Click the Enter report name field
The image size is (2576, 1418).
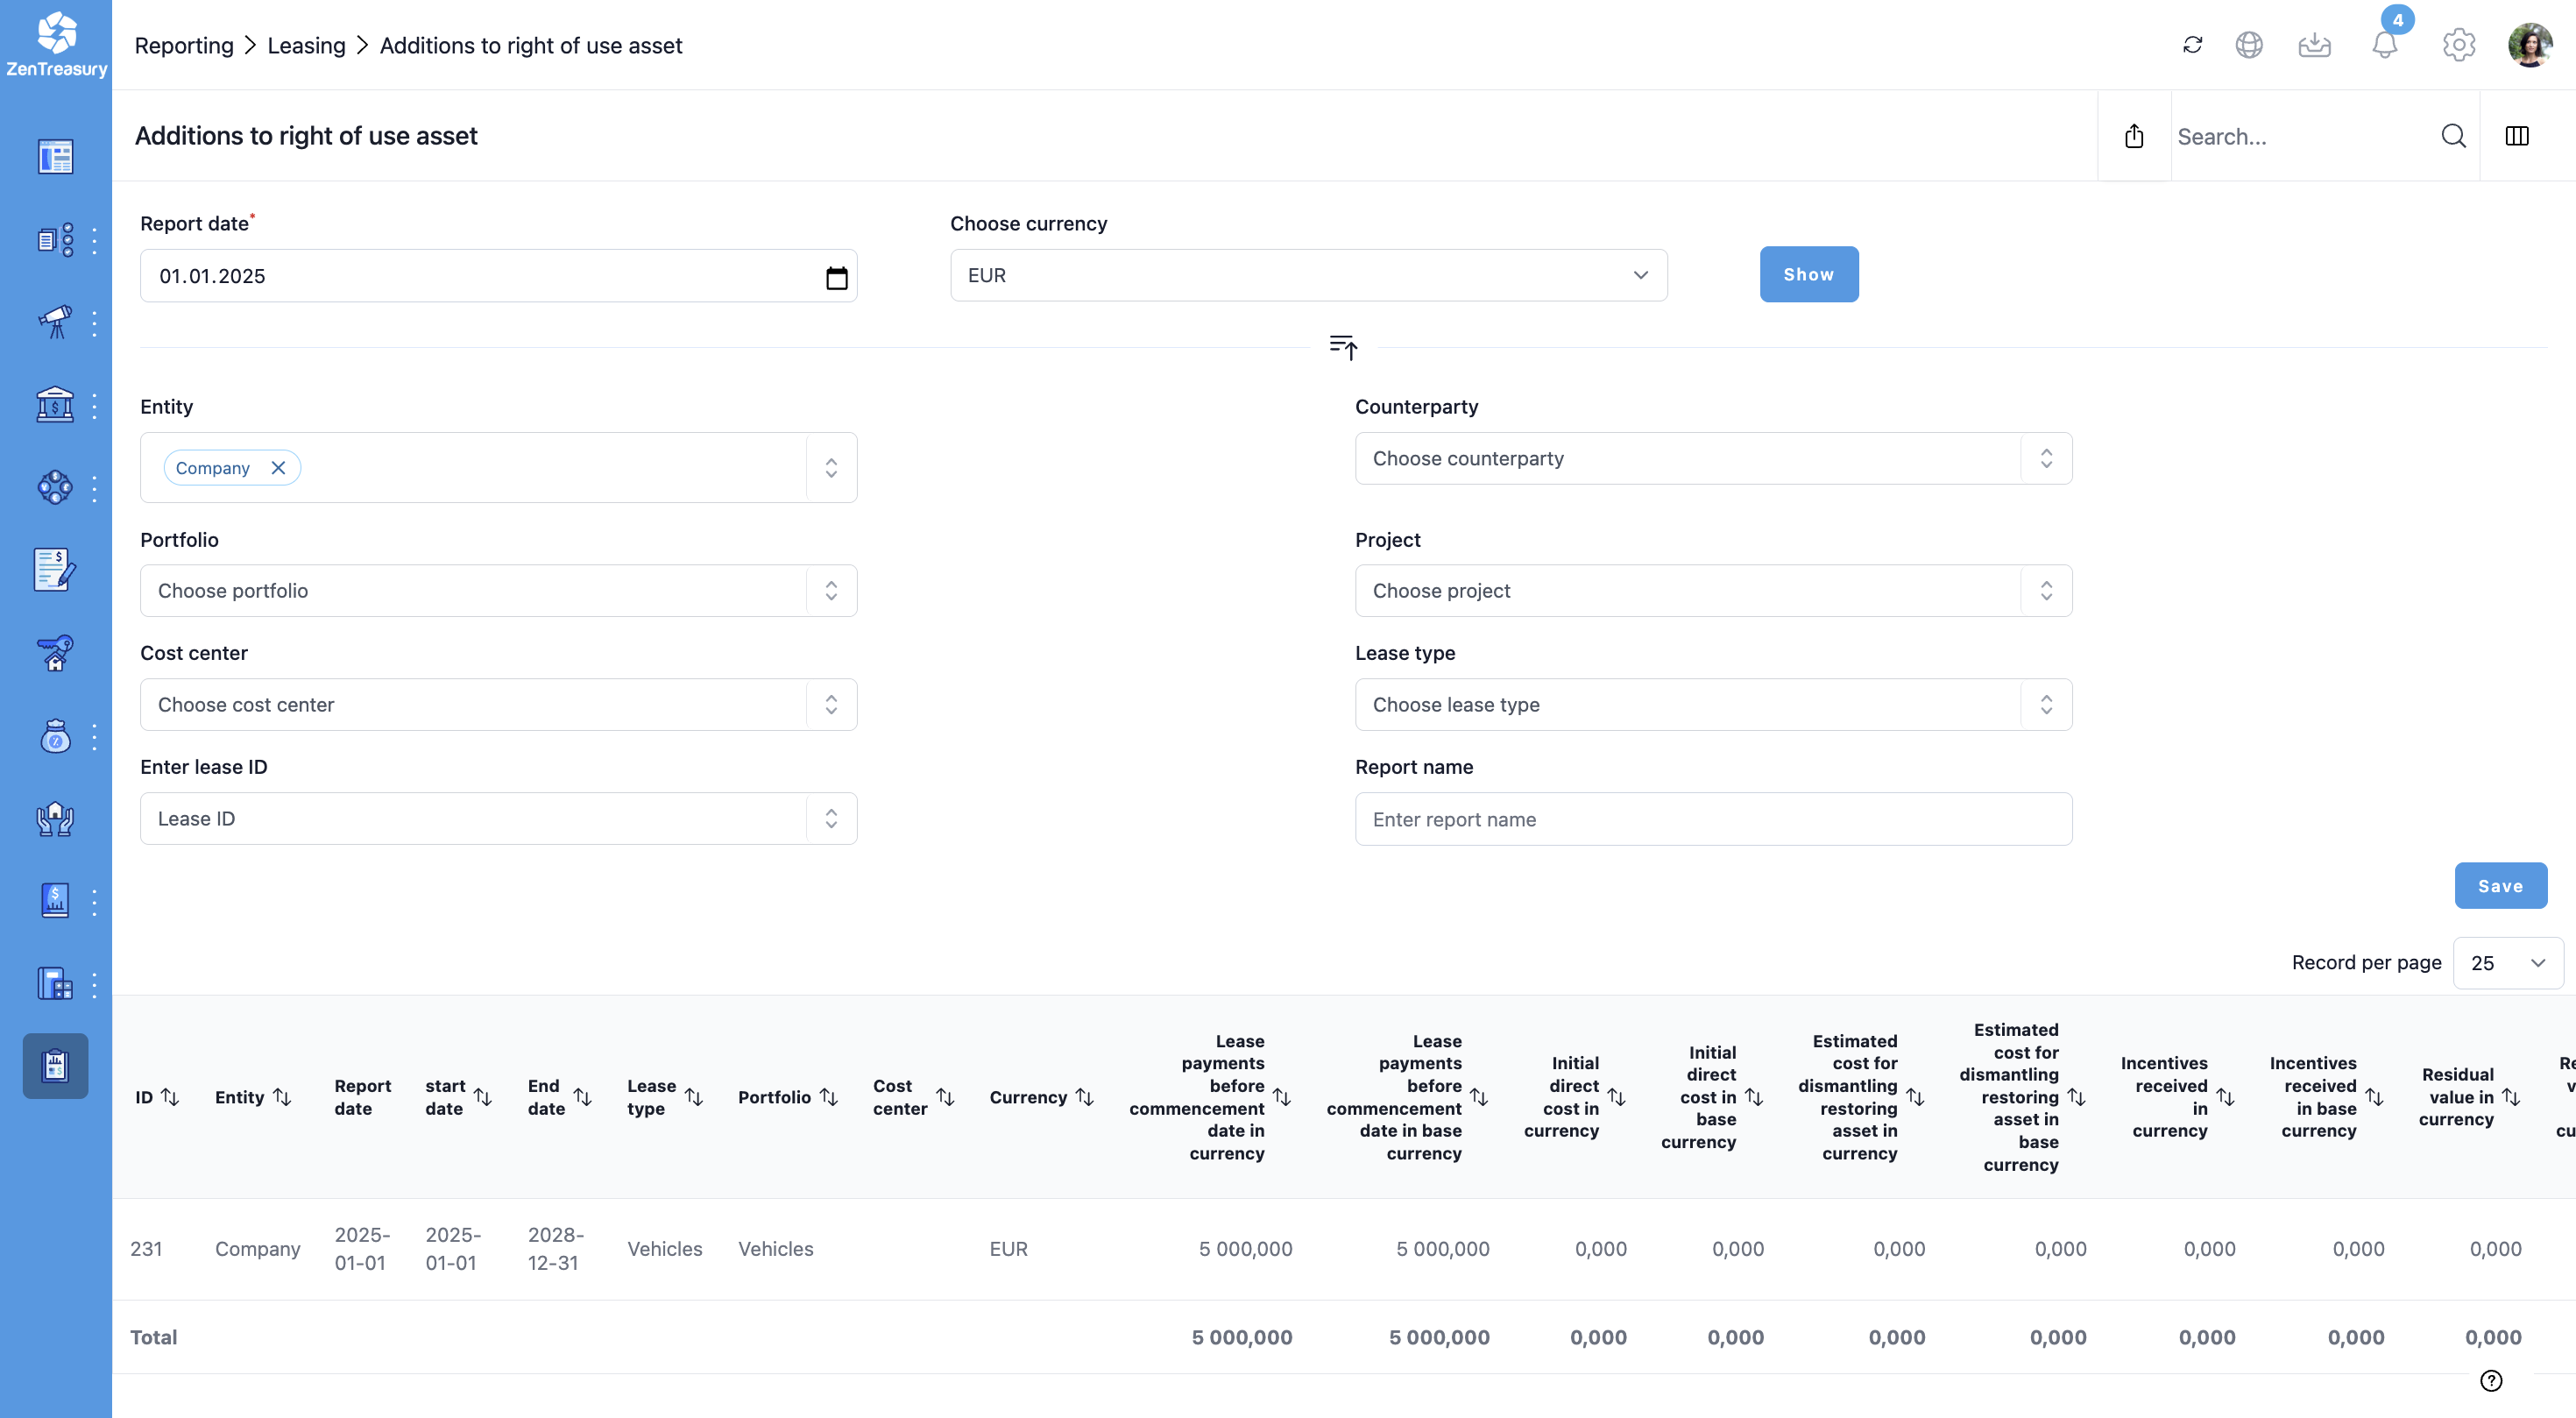[1712, 819]
